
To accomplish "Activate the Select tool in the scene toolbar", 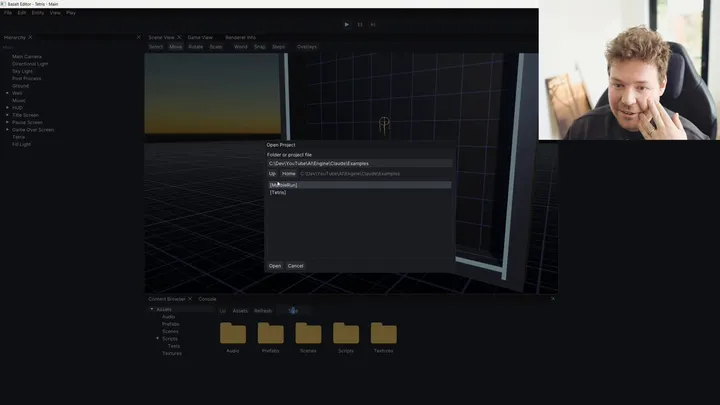I will click(156, 47).
